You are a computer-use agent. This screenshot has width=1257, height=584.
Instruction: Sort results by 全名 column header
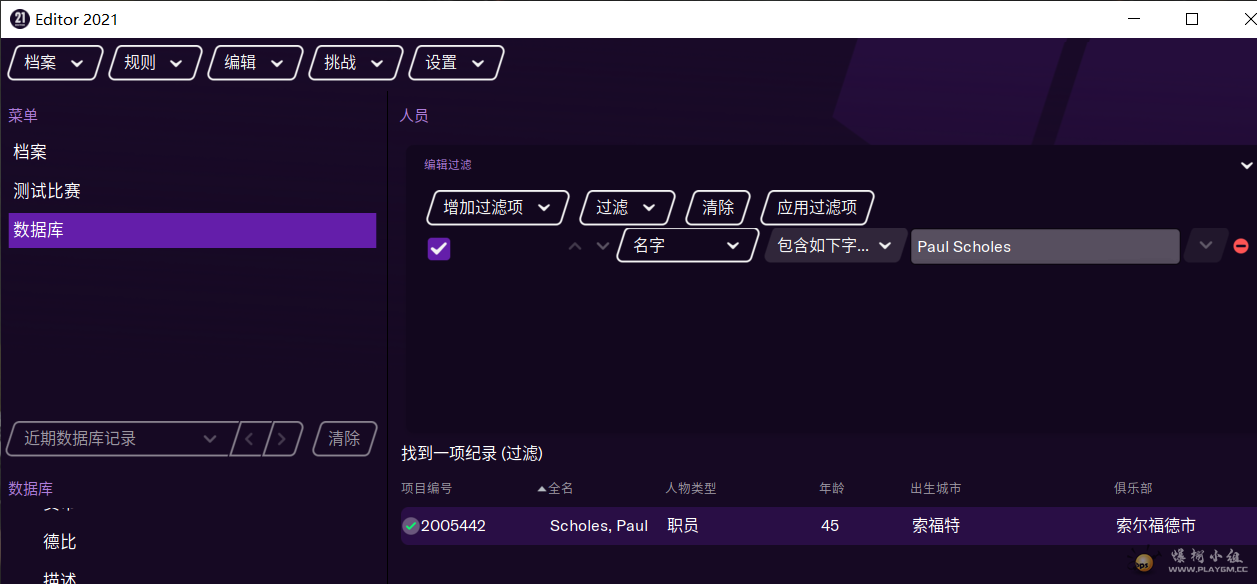pos(560,488)
